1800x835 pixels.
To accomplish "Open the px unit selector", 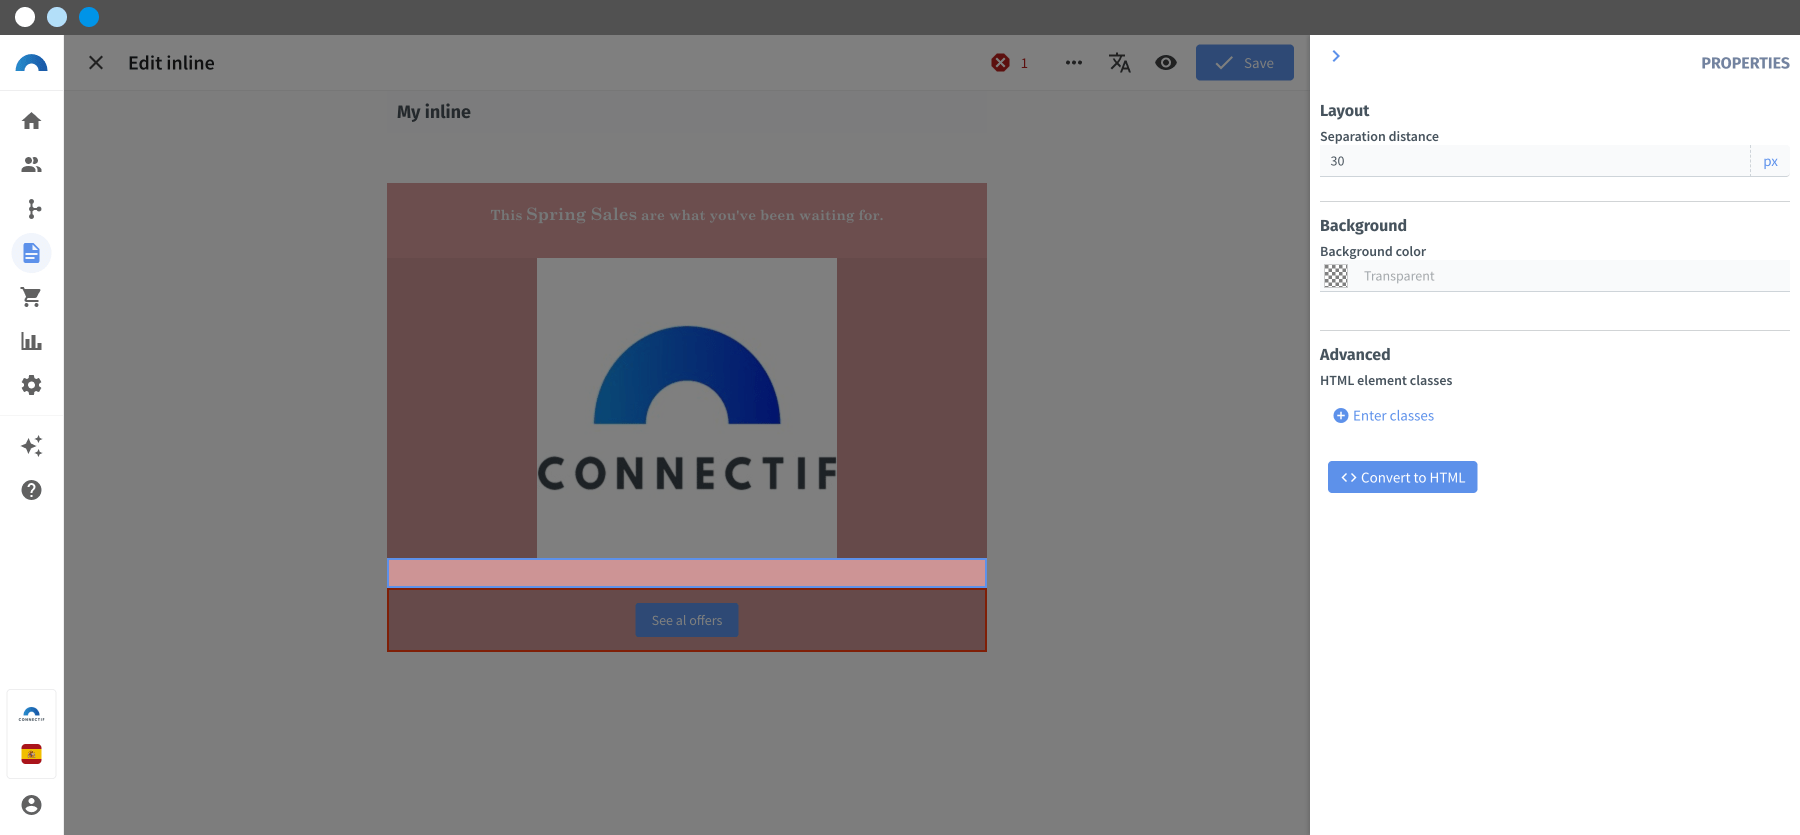I will click(1770, 161).
